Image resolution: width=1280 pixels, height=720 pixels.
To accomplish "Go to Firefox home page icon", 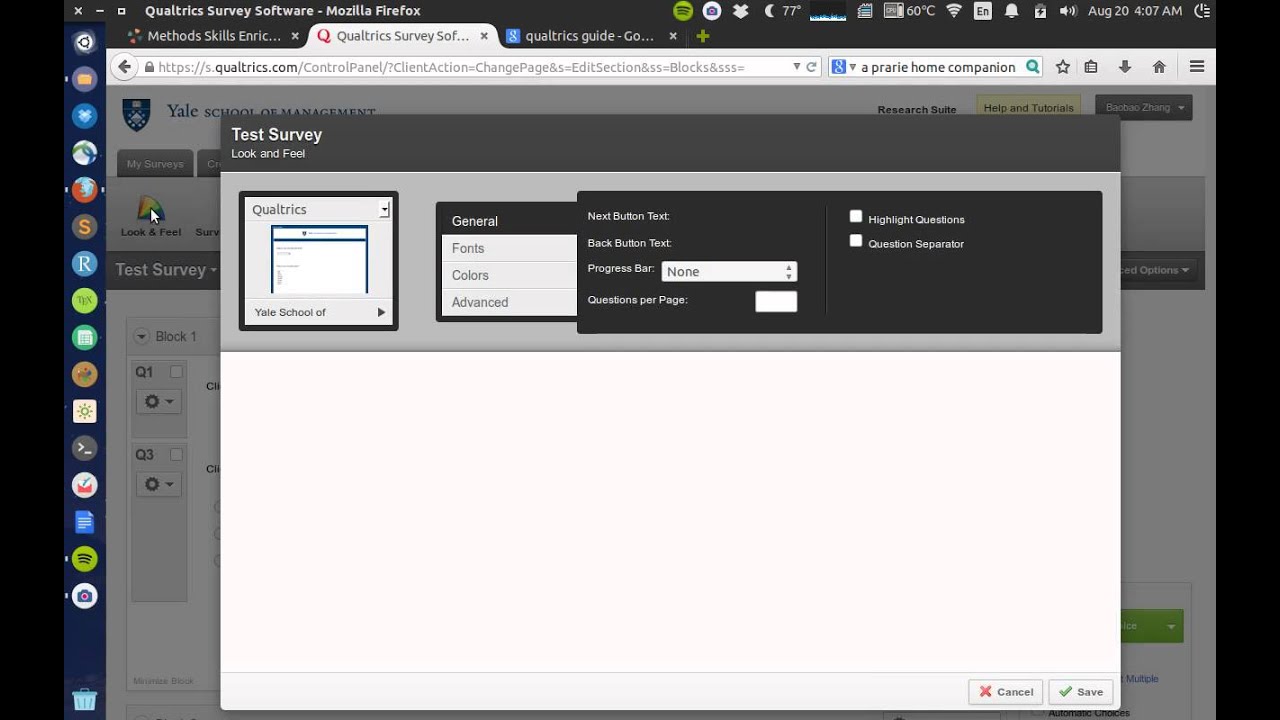I will [x=1159, y=67].
